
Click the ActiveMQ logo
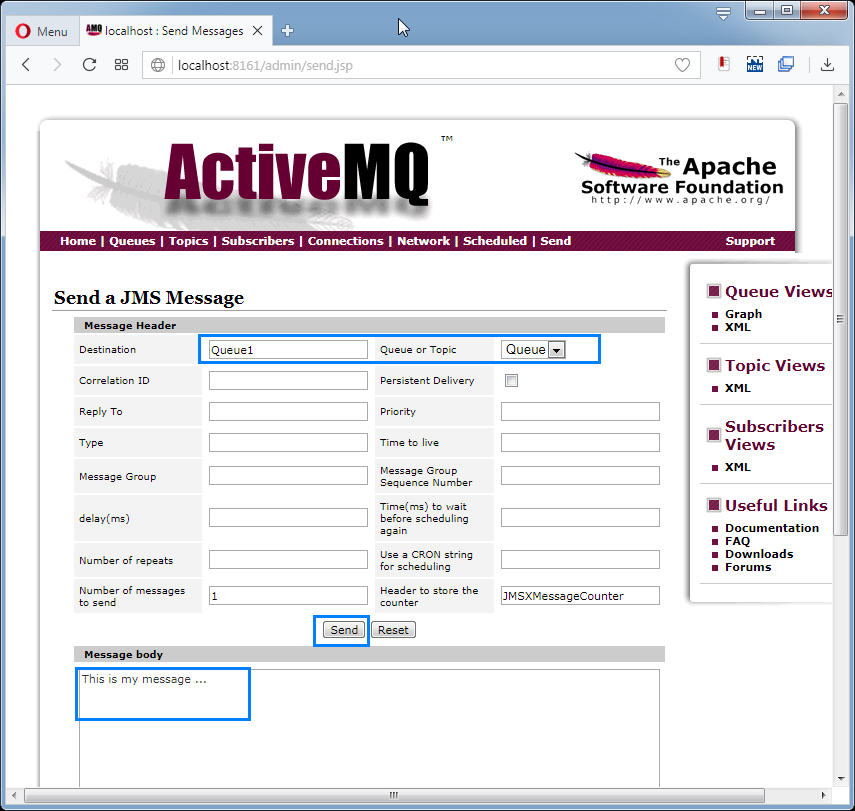[297, 173]
